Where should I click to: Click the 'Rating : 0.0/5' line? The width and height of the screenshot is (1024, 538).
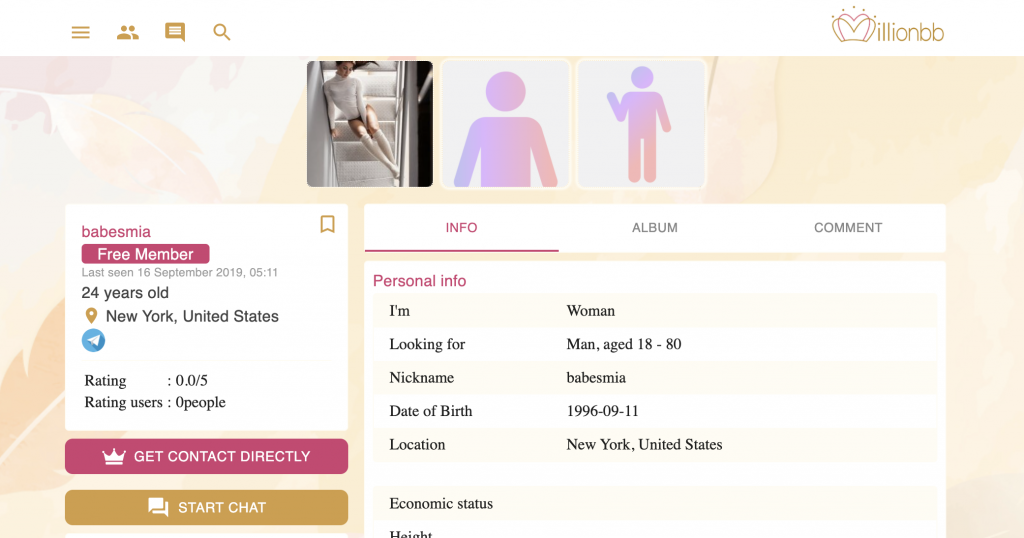pos(146,381)
